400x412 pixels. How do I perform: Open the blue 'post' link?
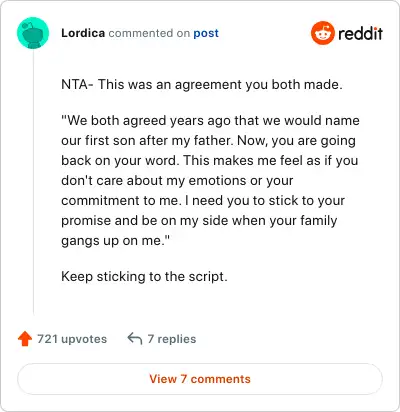[x=206, y=33]
